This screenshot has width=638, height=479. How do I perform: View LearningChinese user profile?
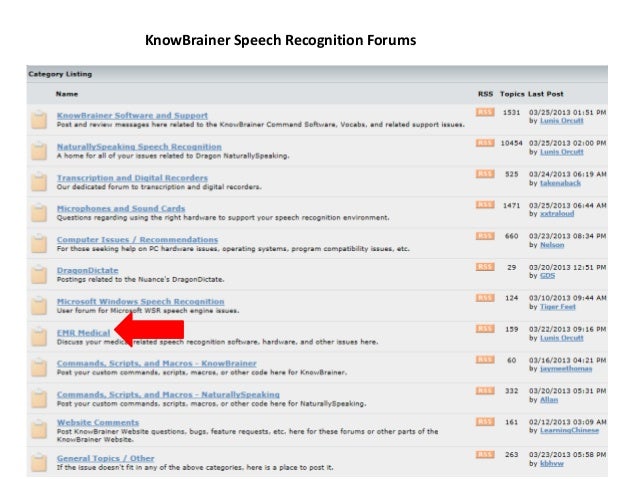569,431
